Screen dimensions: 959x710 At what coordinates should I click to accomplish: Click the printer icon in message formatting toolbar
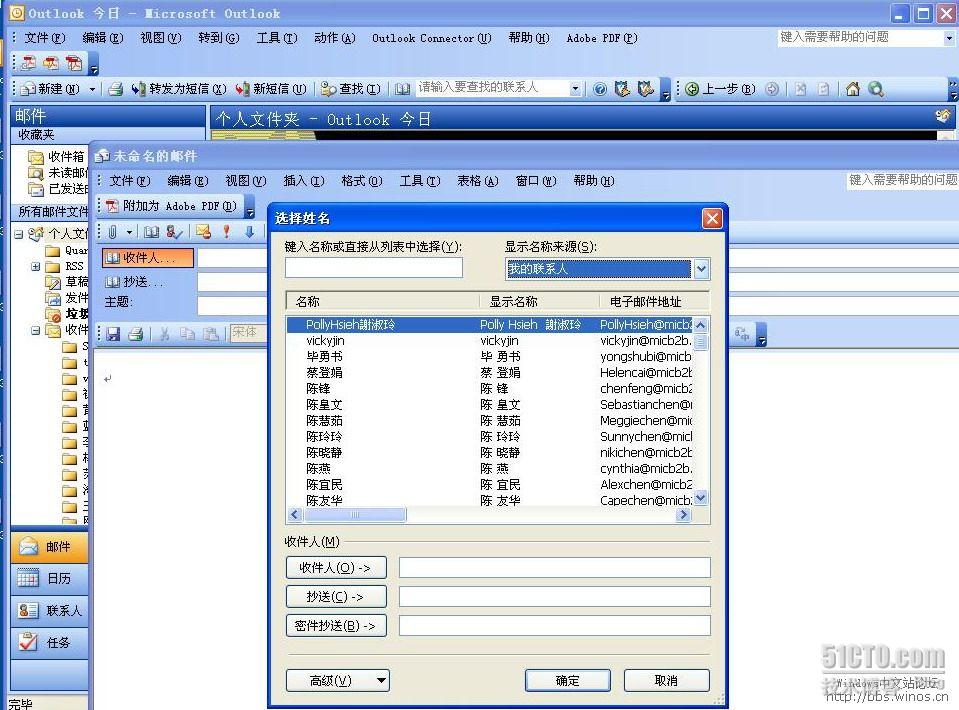pos(136,334)
